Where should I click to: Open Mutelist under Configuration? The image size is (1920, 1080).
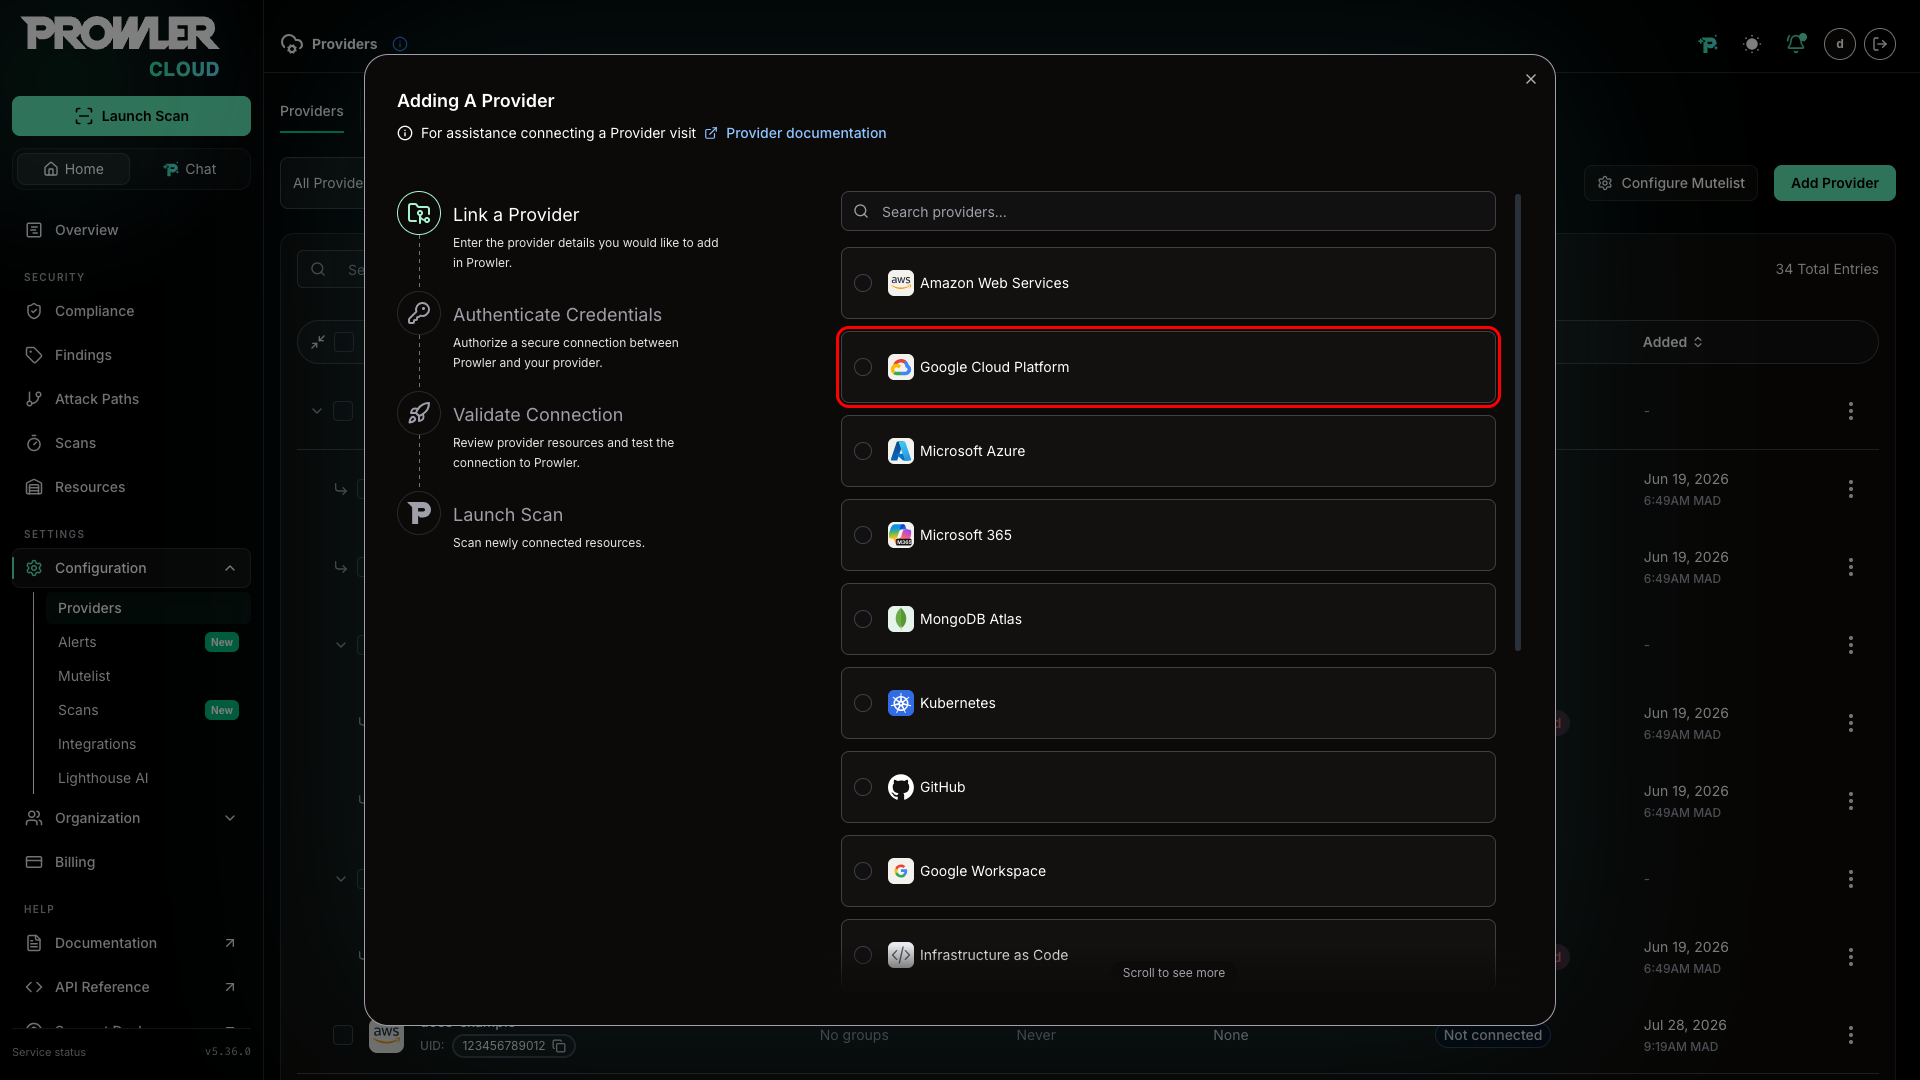(148, 676)
